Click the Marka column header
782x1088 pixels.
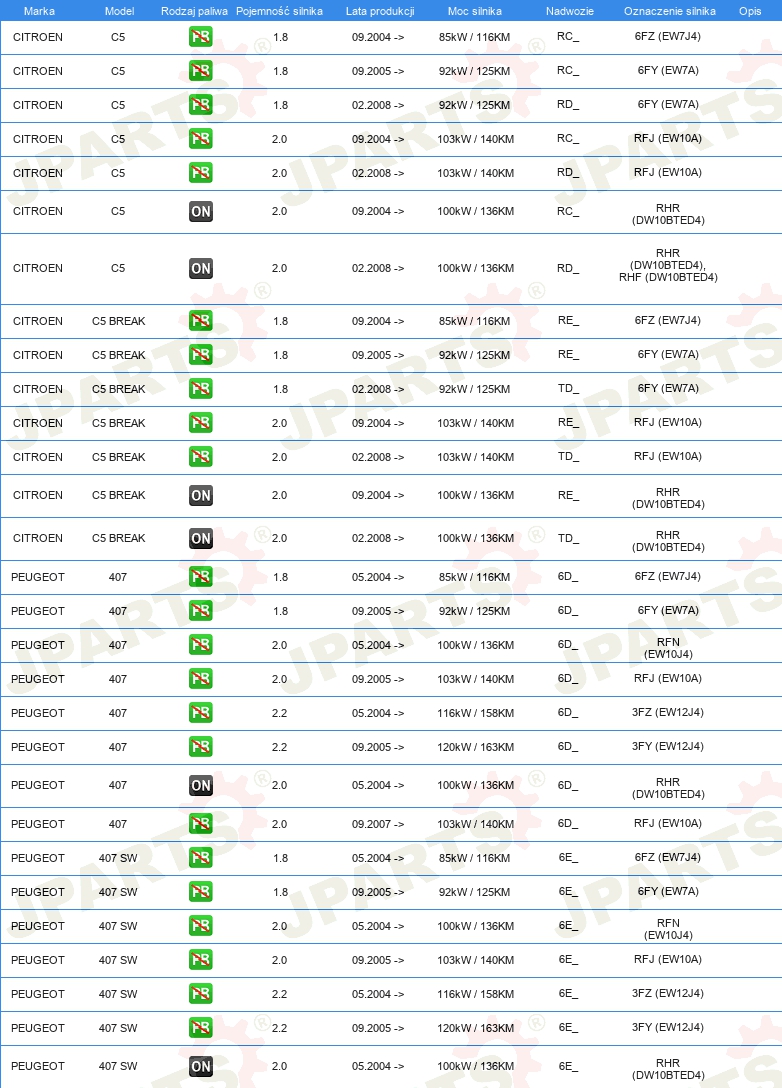point(39,11)
